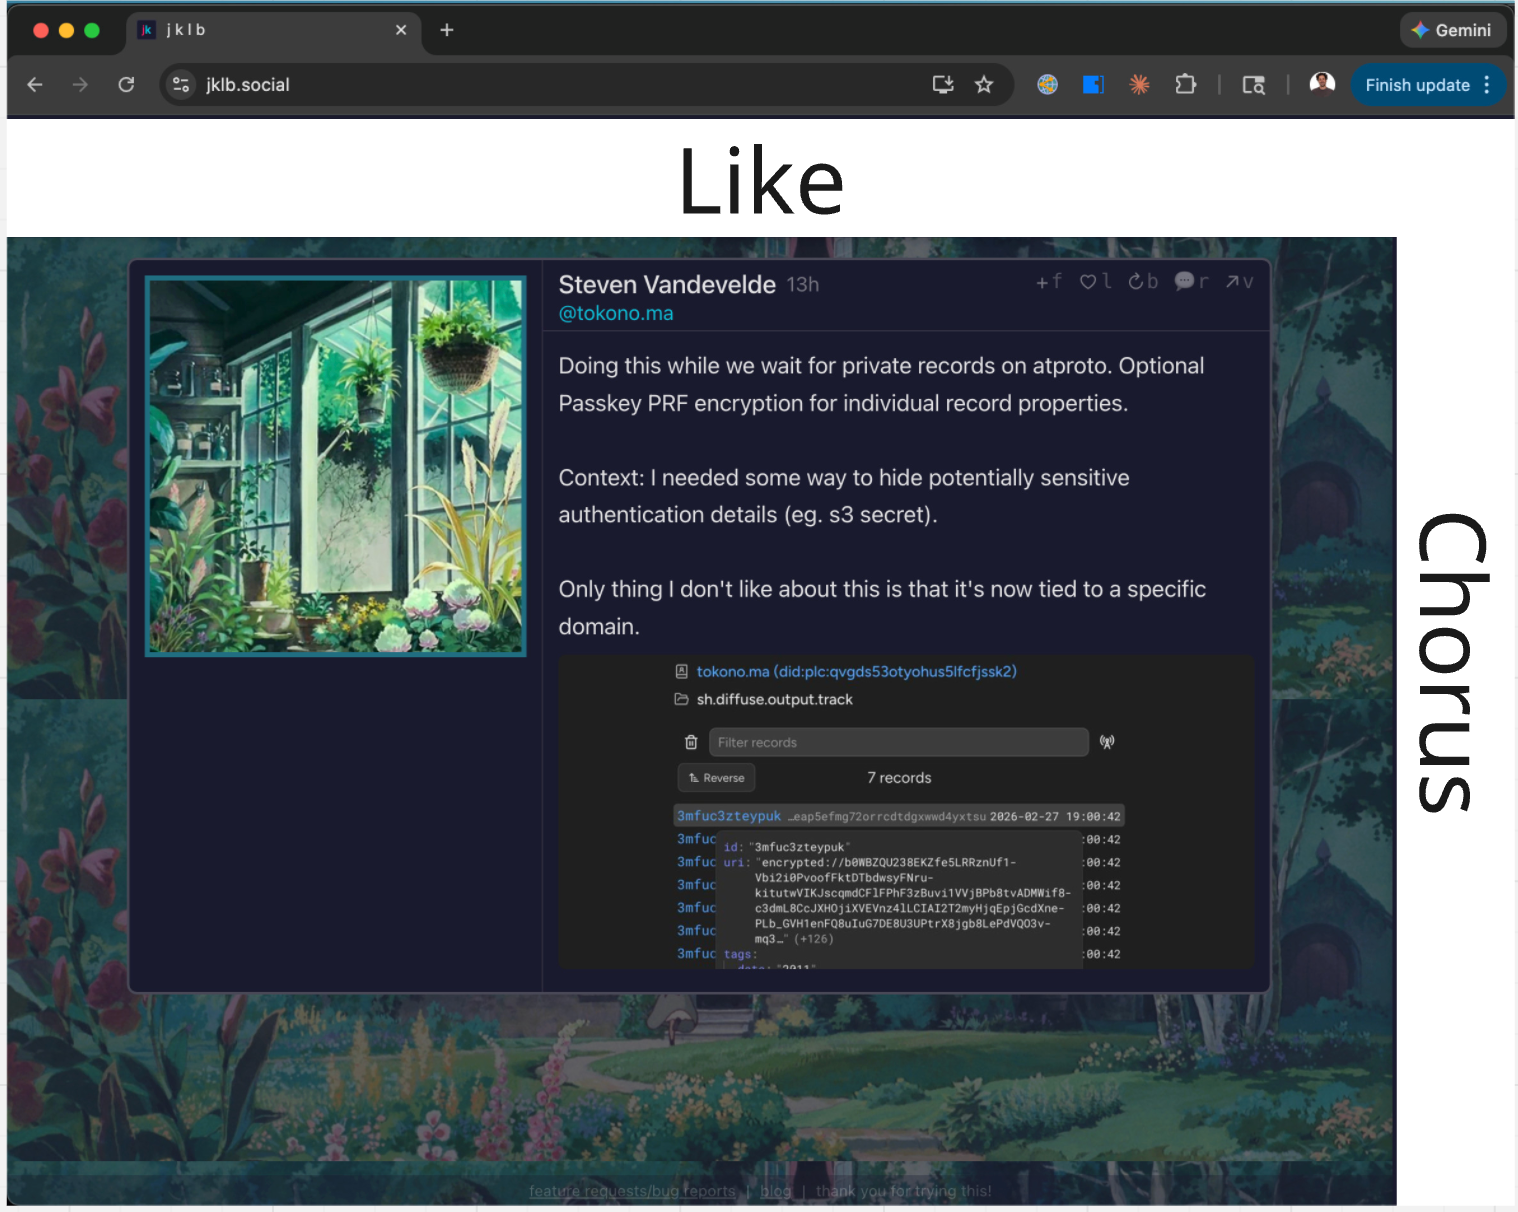Click the trash icon beside Filter records

click(691, 742)
